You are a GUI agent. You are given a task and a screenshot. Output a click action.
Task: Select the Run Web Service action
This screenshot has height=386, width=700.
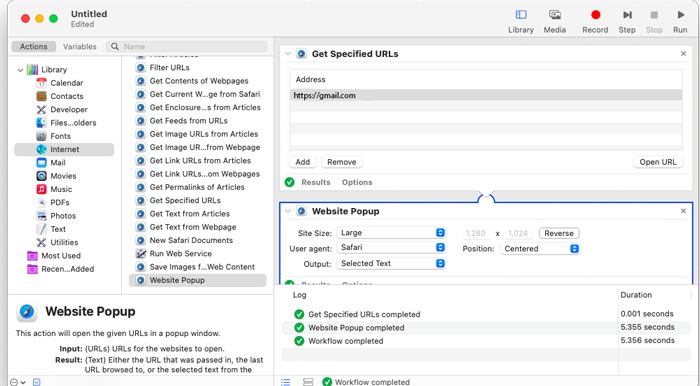(x=180, y=254)
